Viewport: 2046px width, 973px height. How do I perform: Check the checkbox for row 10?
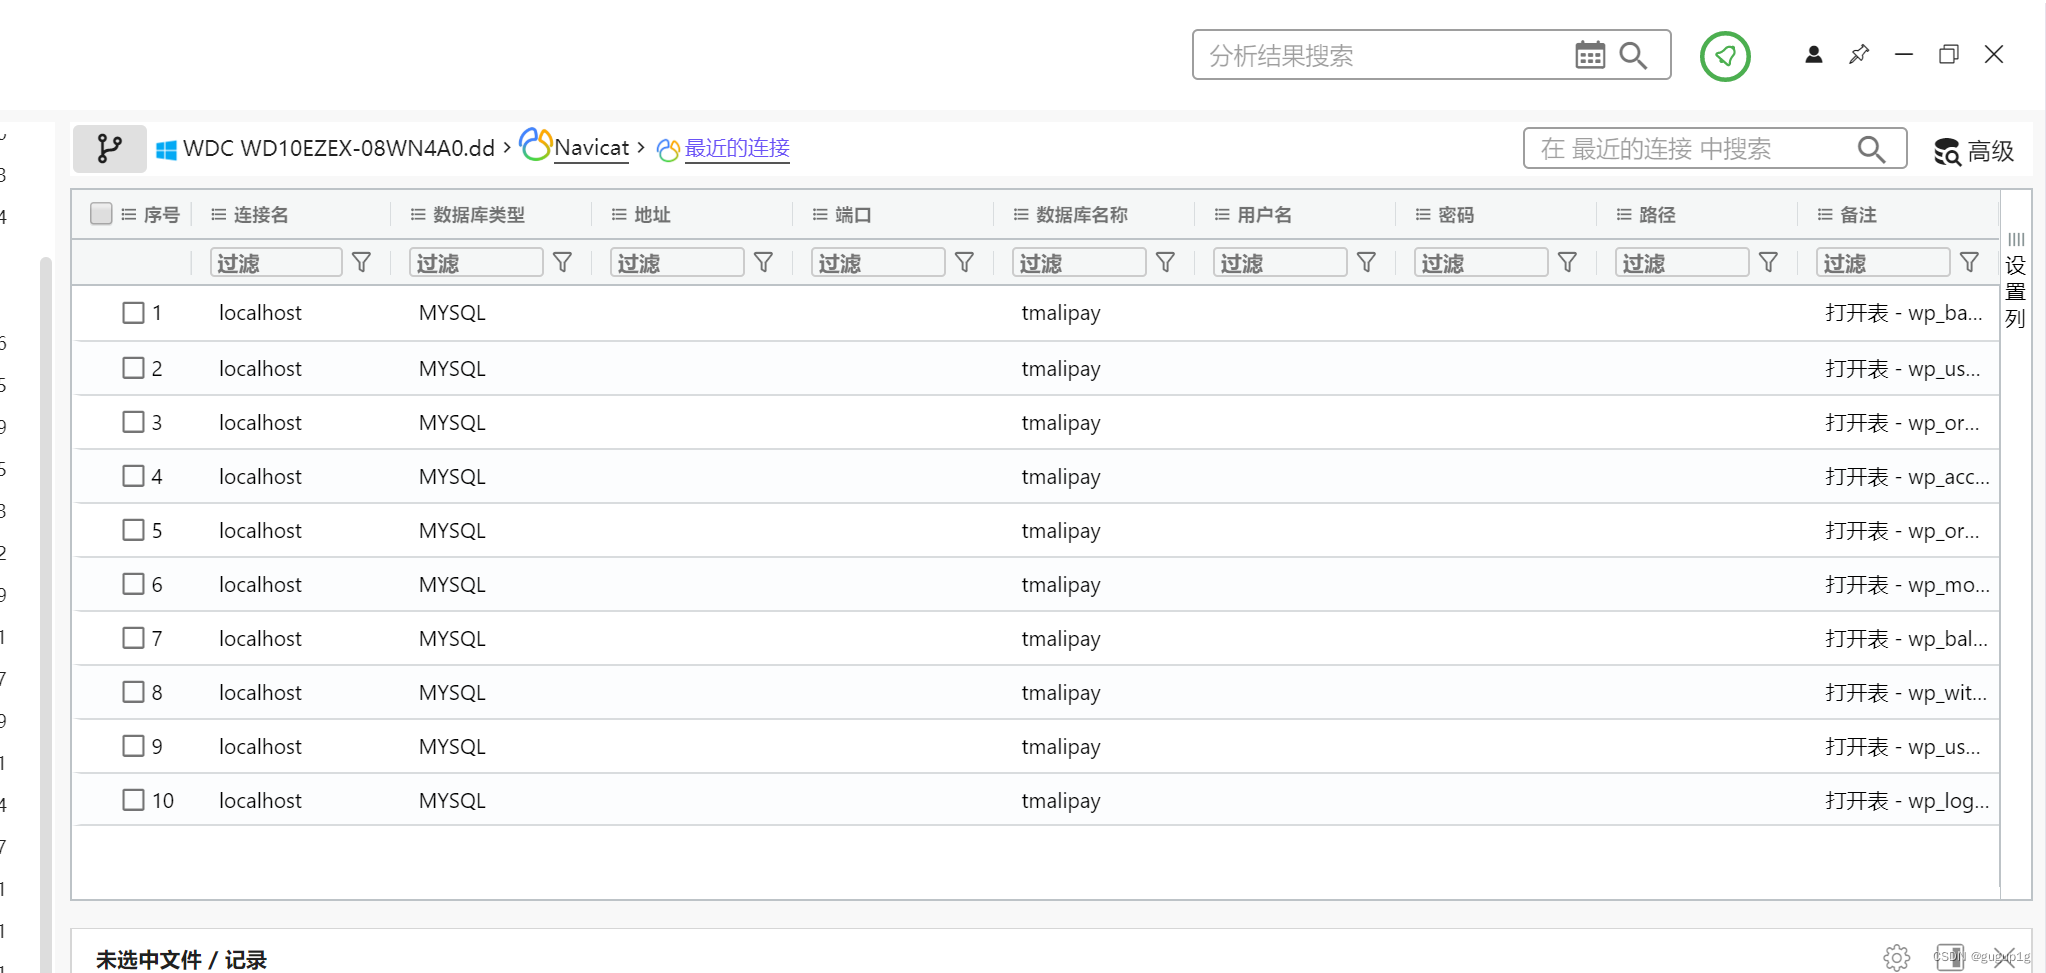coord(133,800)
